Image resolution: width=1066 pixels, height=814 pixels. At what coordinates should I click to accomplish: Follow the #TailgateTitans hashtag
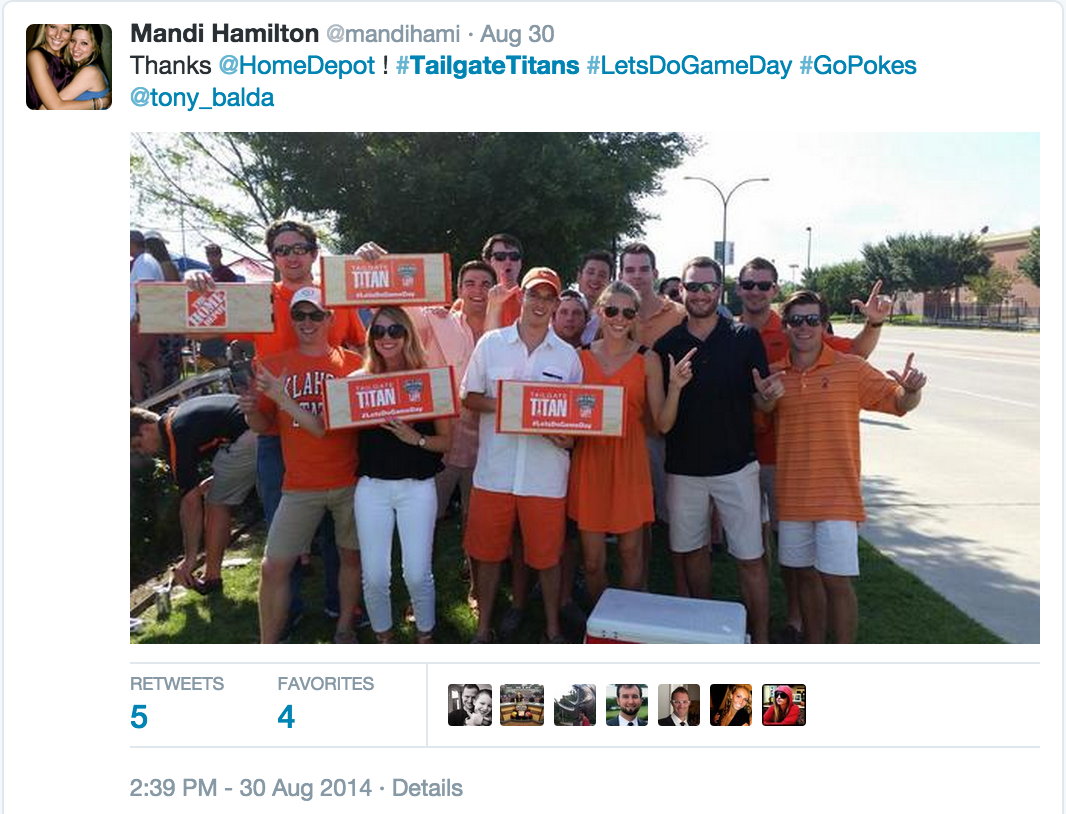click(487, 65)
